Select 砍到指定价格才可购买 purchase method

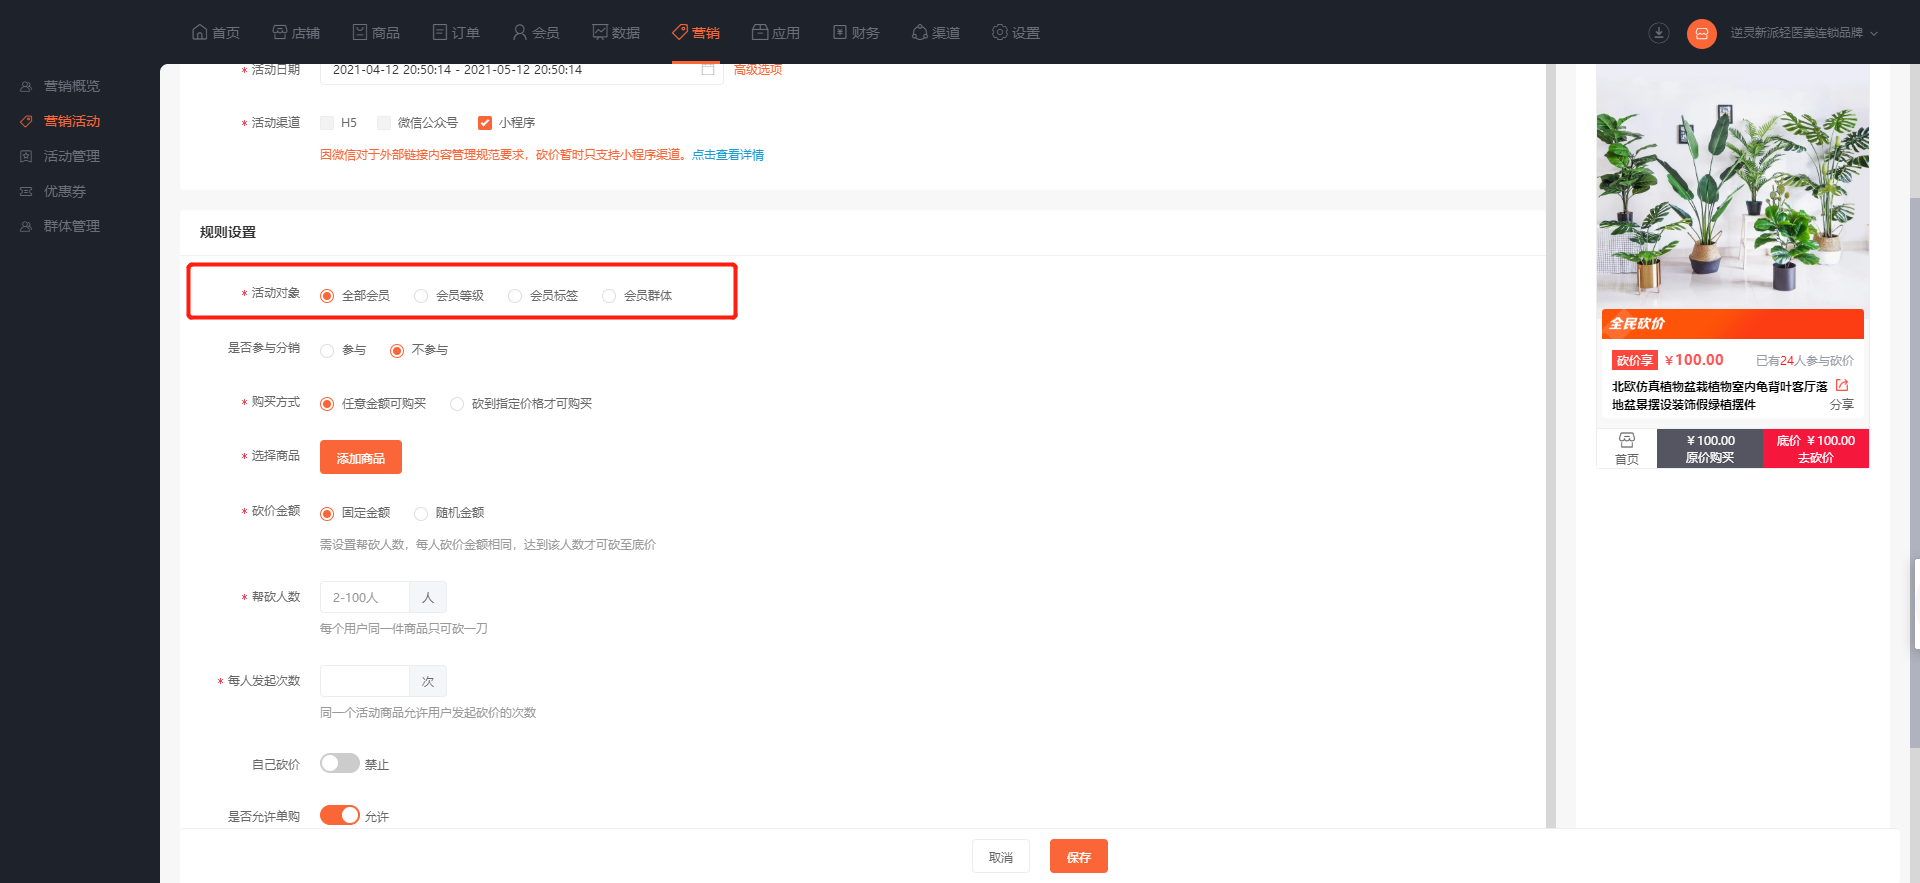[457, 404]
